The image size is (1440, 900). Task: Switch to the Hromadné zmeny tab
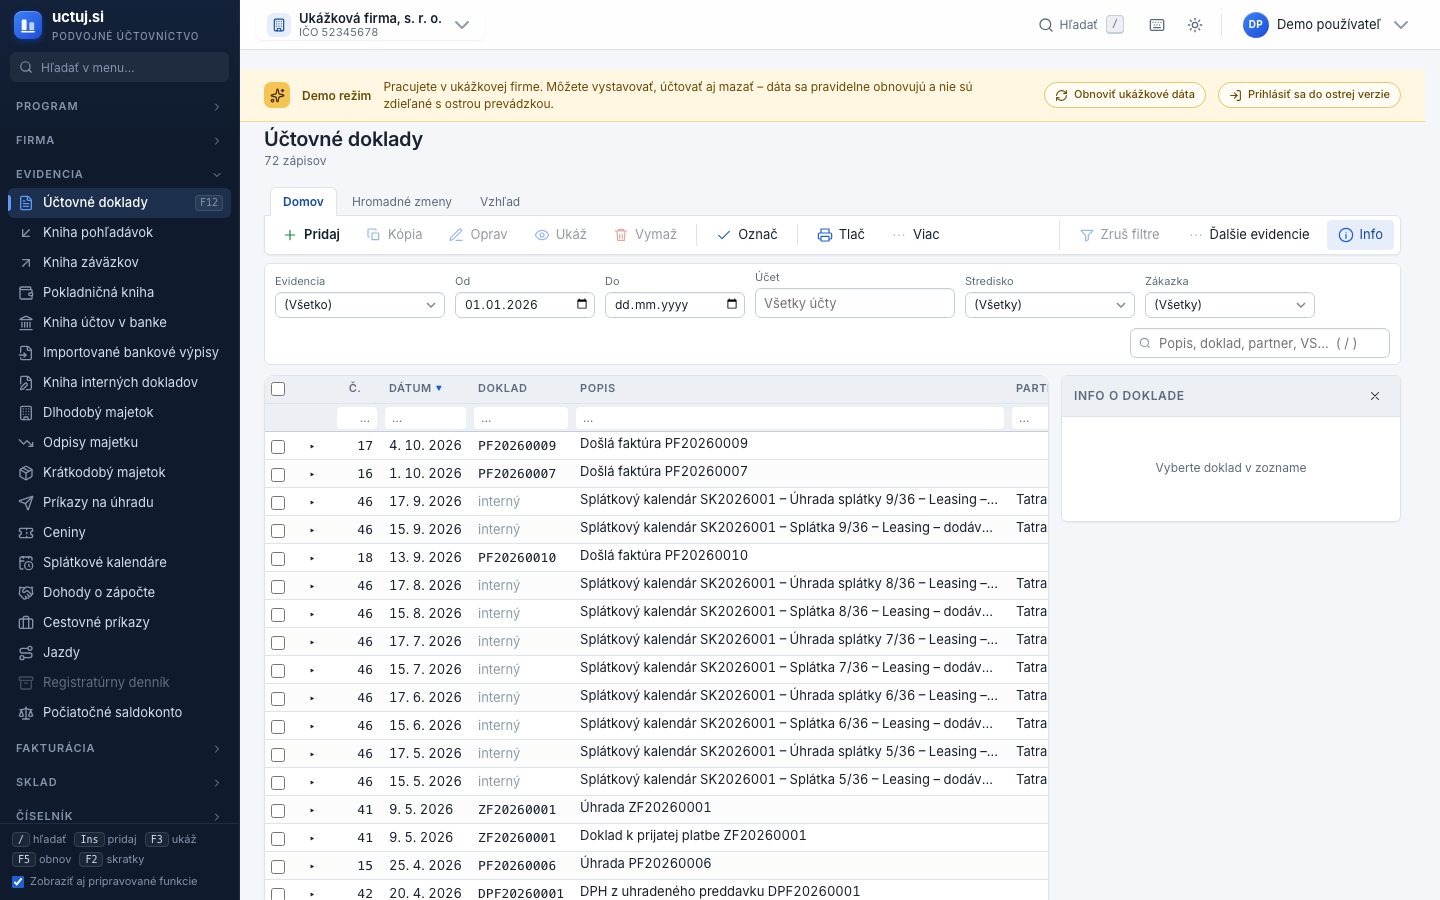pyautogui.click(x=402, y=202)
